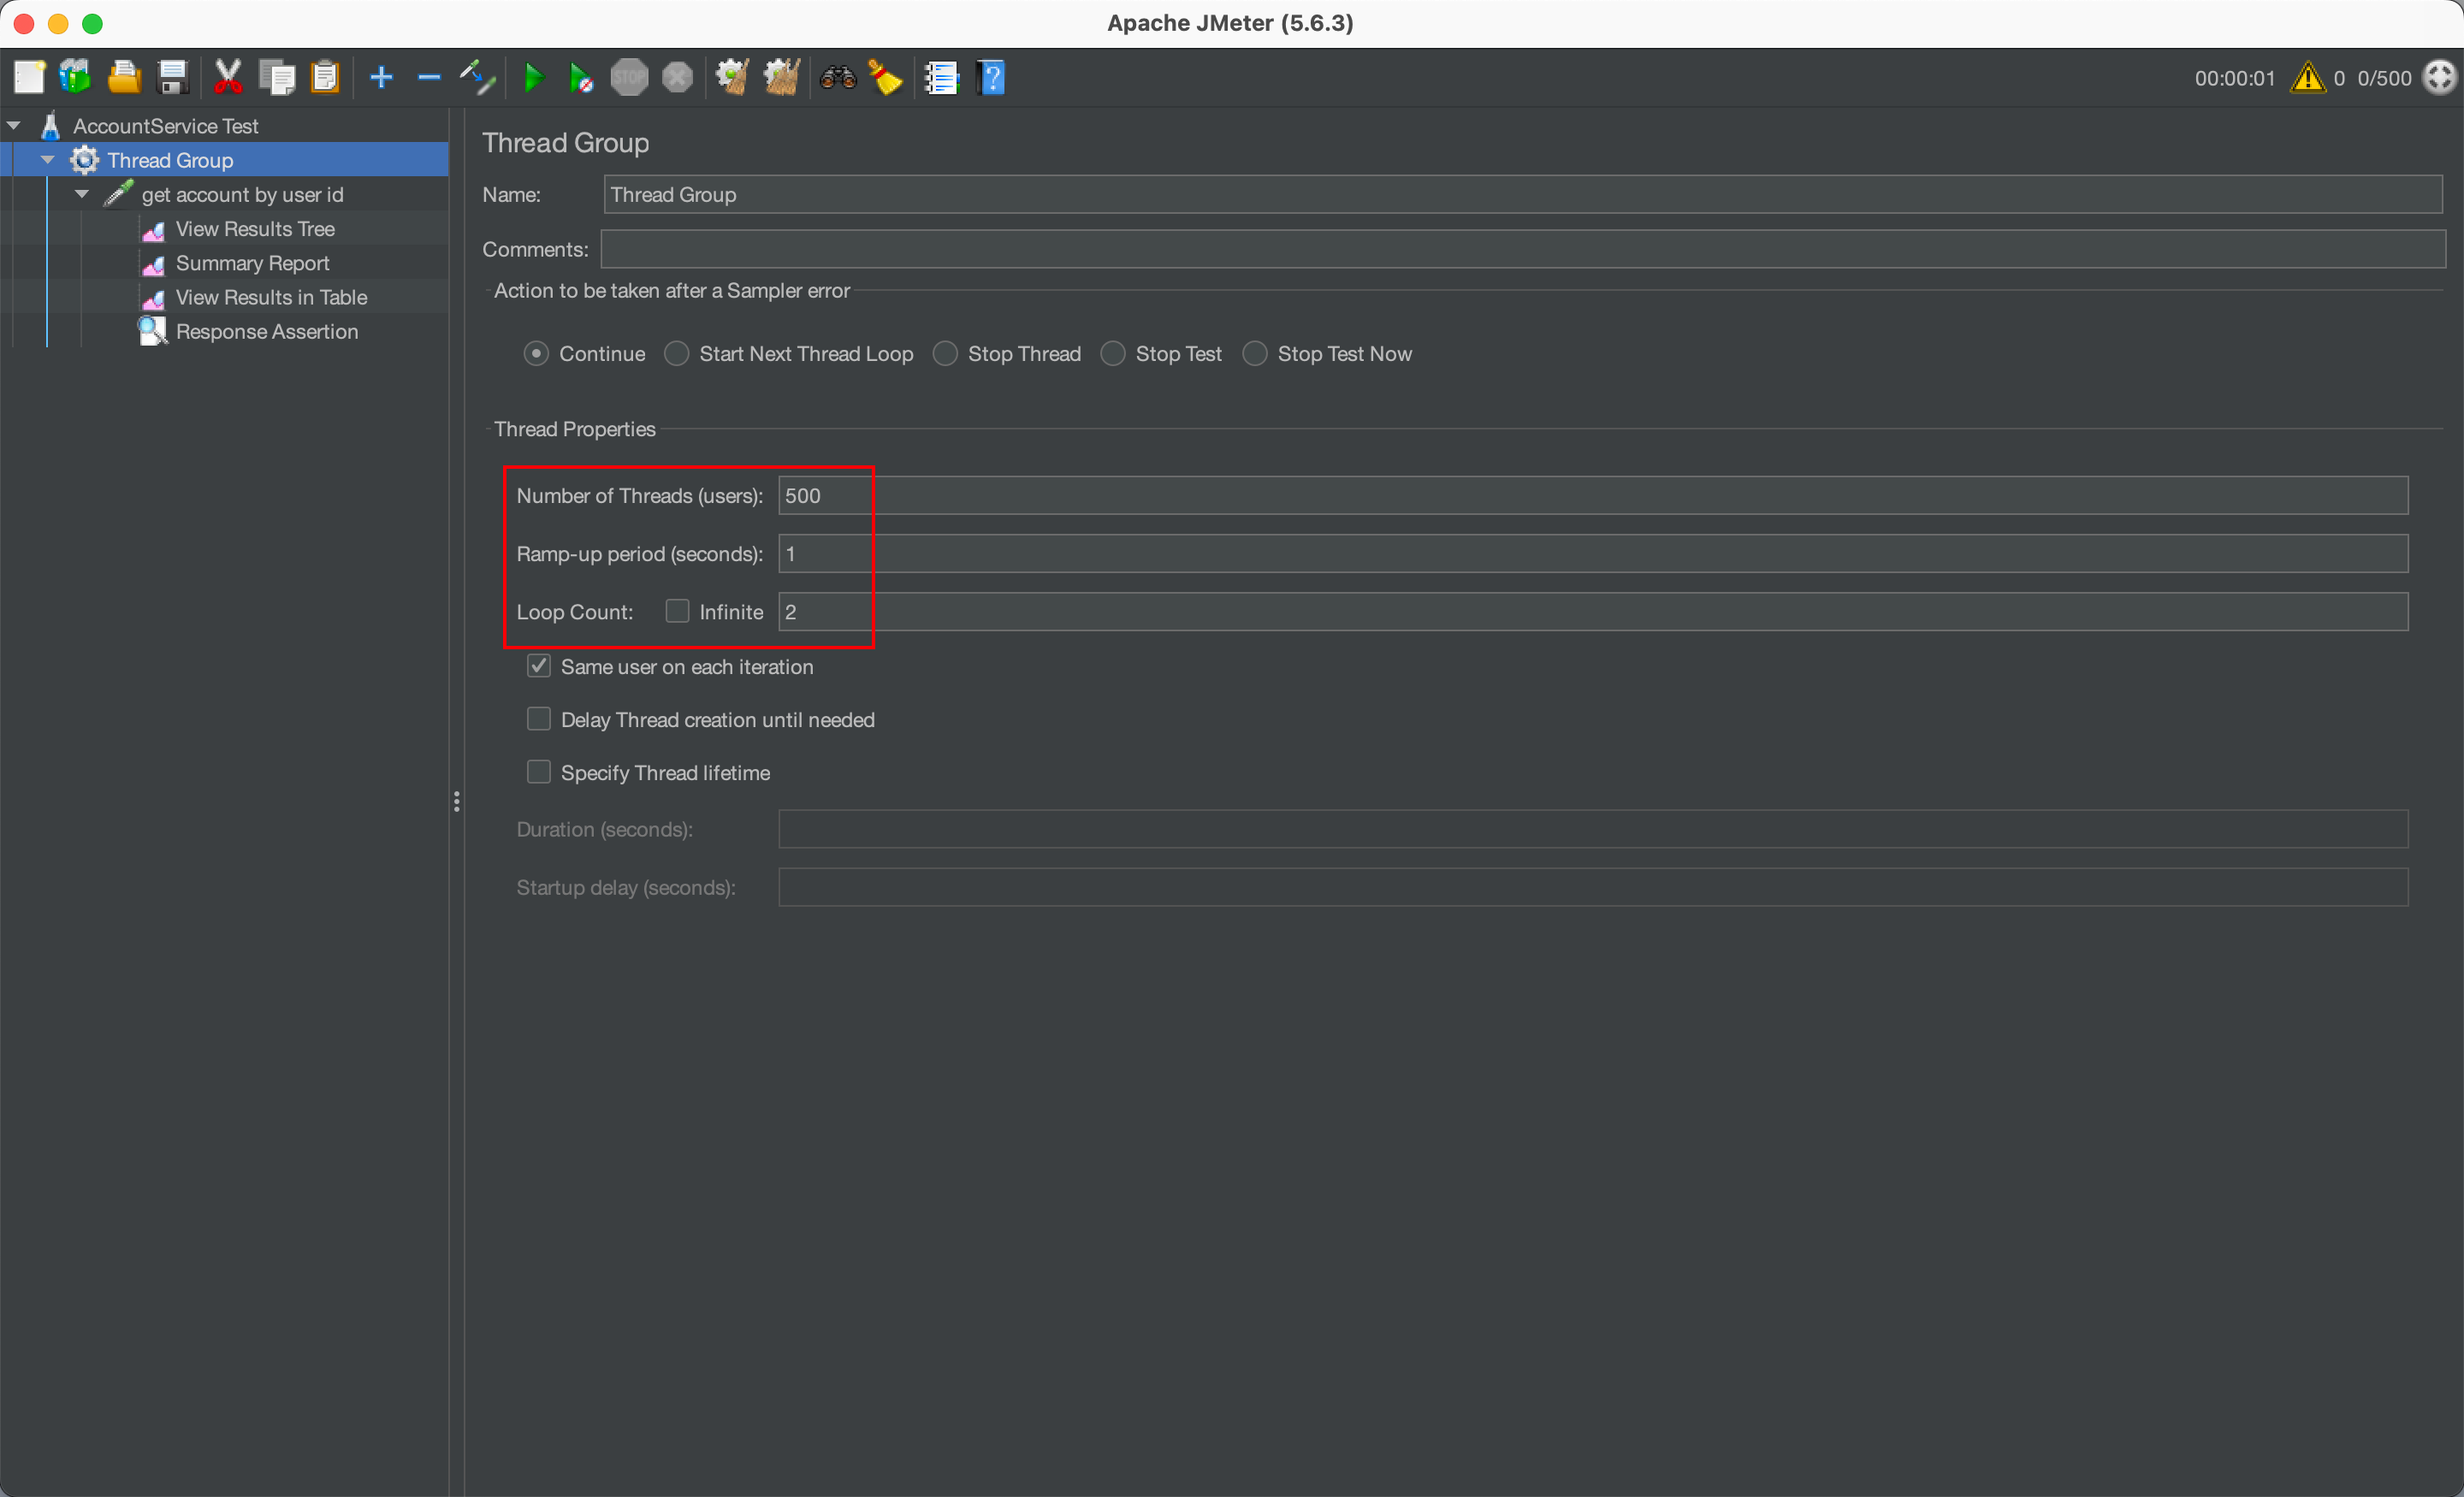
Task: Select the Stop Thread radio button
Action: click(x=945, y=354)
